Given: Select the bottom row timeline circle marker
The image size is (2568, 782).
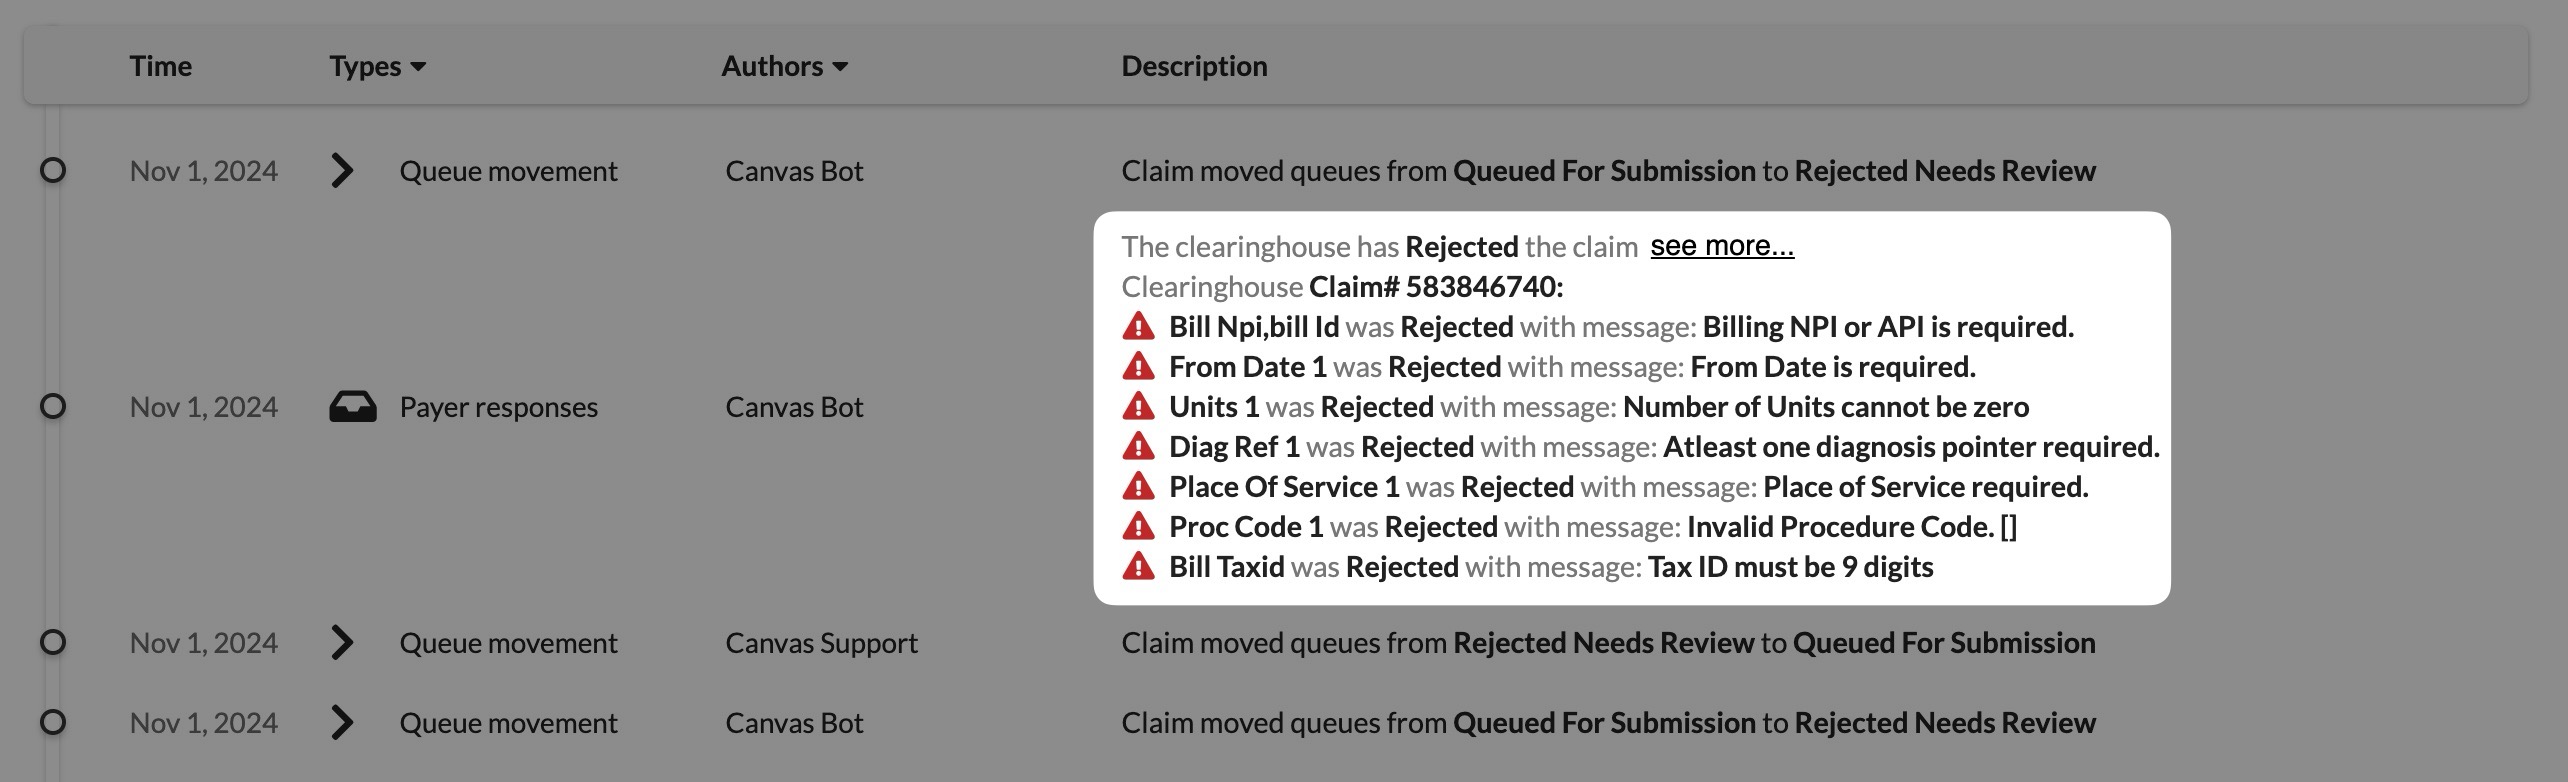Looking at the screenshot, I should pos(53,723).
